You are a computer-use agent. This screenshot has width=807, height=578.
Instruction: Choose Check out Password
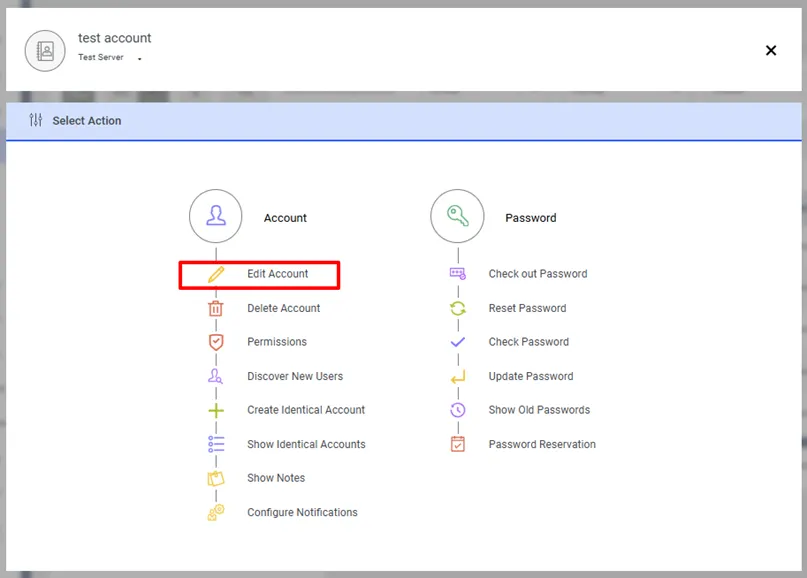point(538,274)
